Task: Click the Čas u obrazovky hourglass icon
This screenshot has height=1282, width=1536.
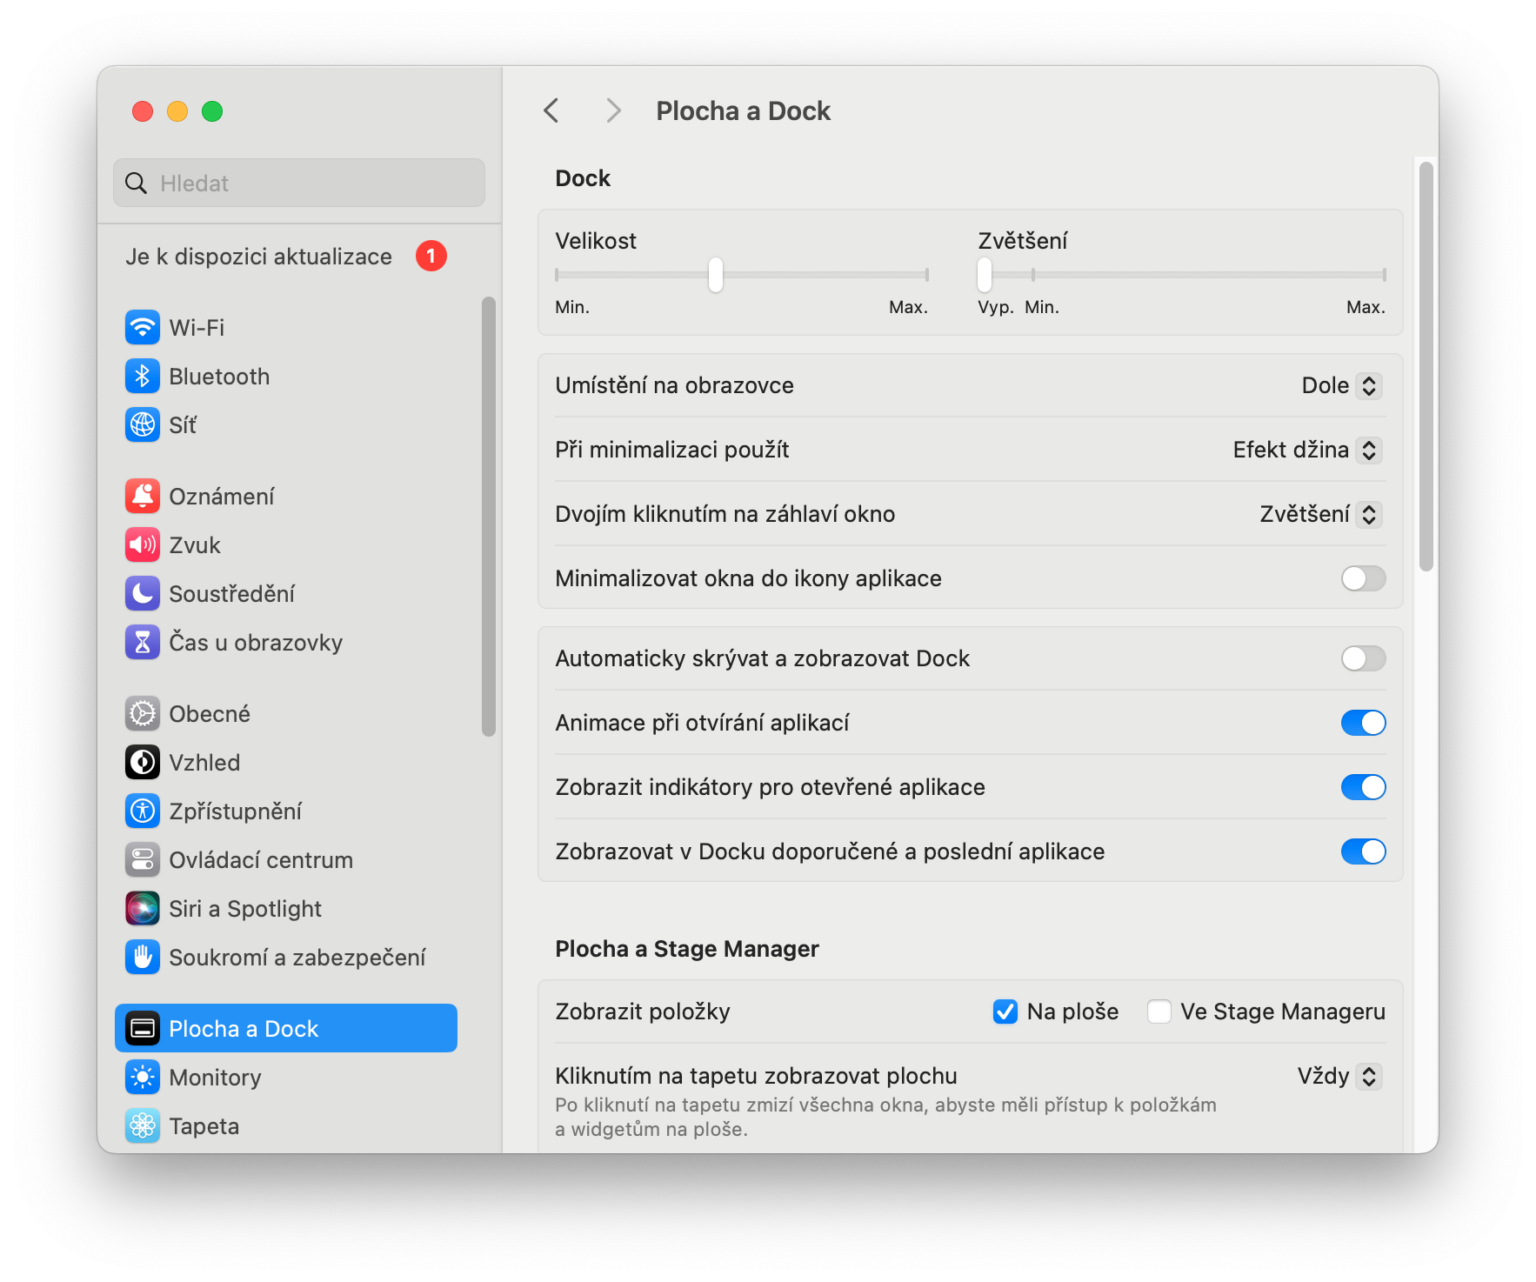Action: (142, 642)
